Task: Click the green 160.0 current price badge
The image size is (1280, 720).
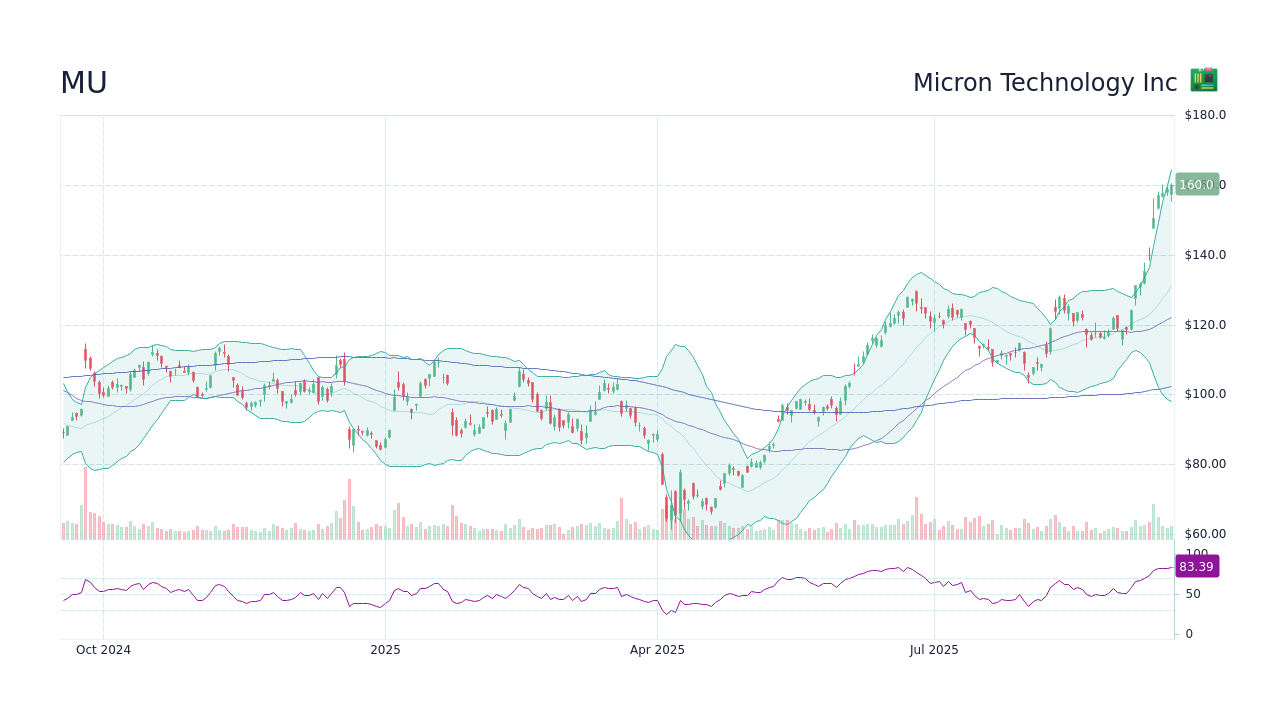Action: point(1196,185)
